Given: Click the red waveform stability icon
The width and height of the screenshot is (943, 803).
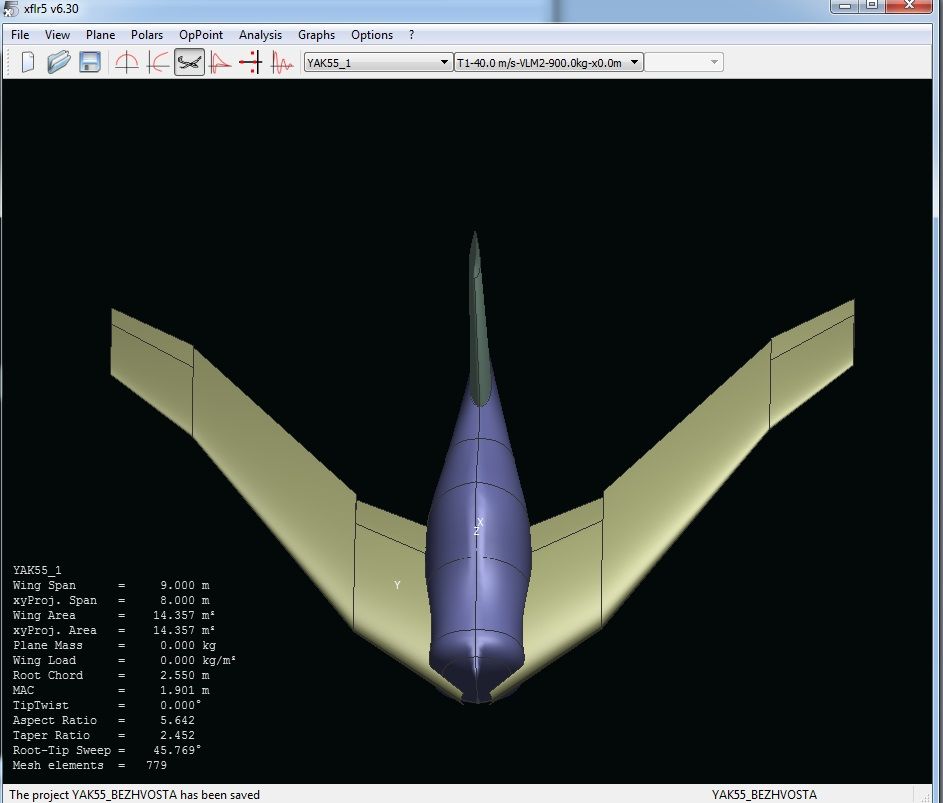Looking at the screenshot, I should [282, 62].
